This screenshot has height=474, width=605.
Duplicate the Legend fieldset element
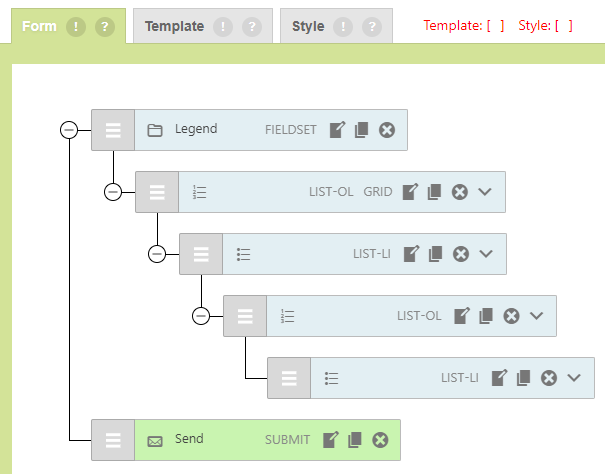[x=361, y=130]
